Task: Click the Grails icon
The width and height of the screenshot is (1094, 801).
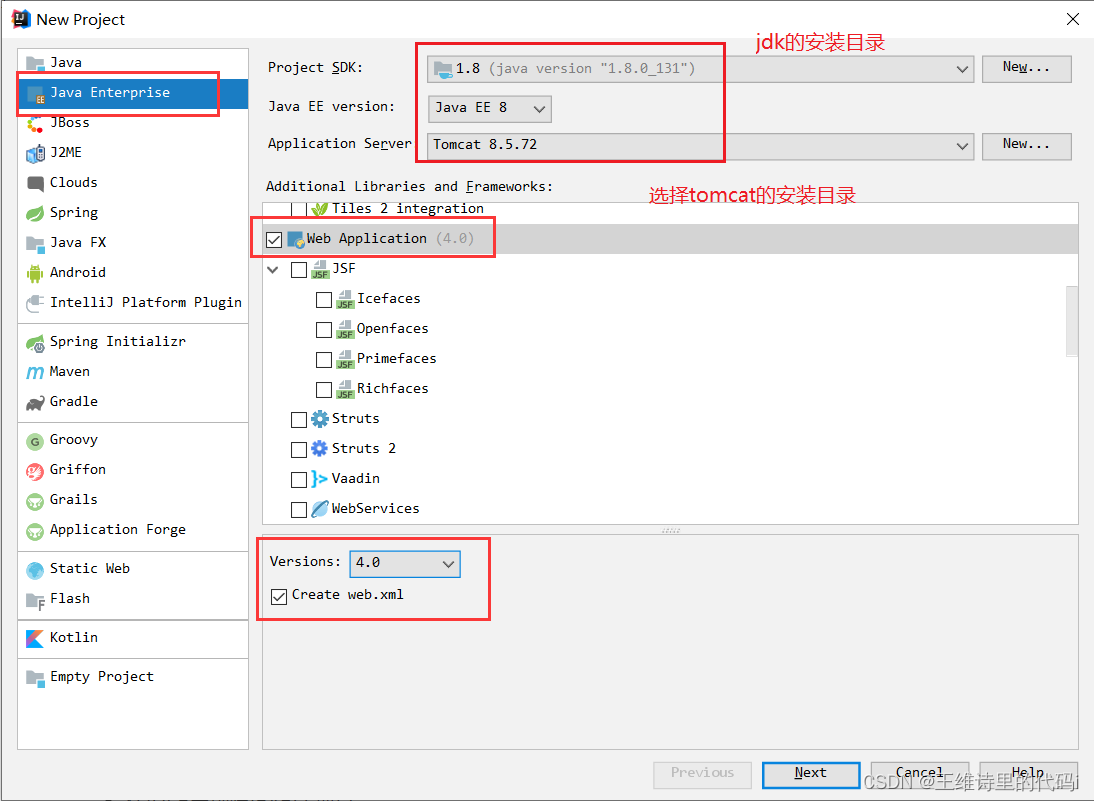Action: tap(35, 500)
